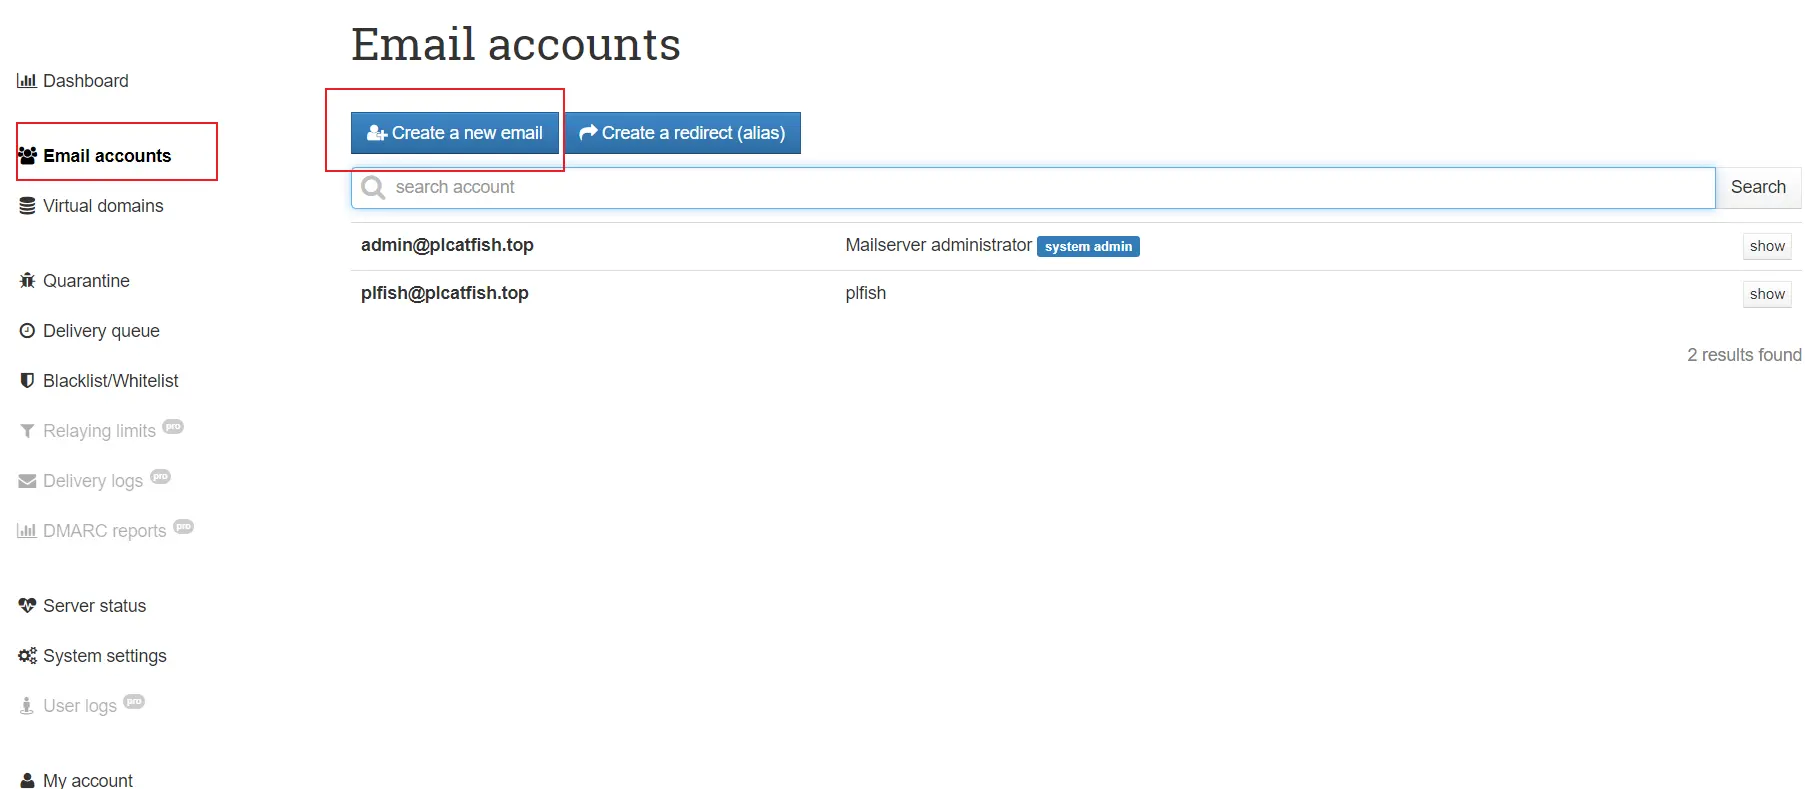Click the Email accounts users icon
This screenshot has height=789, width=1805.
pos(28,156)
